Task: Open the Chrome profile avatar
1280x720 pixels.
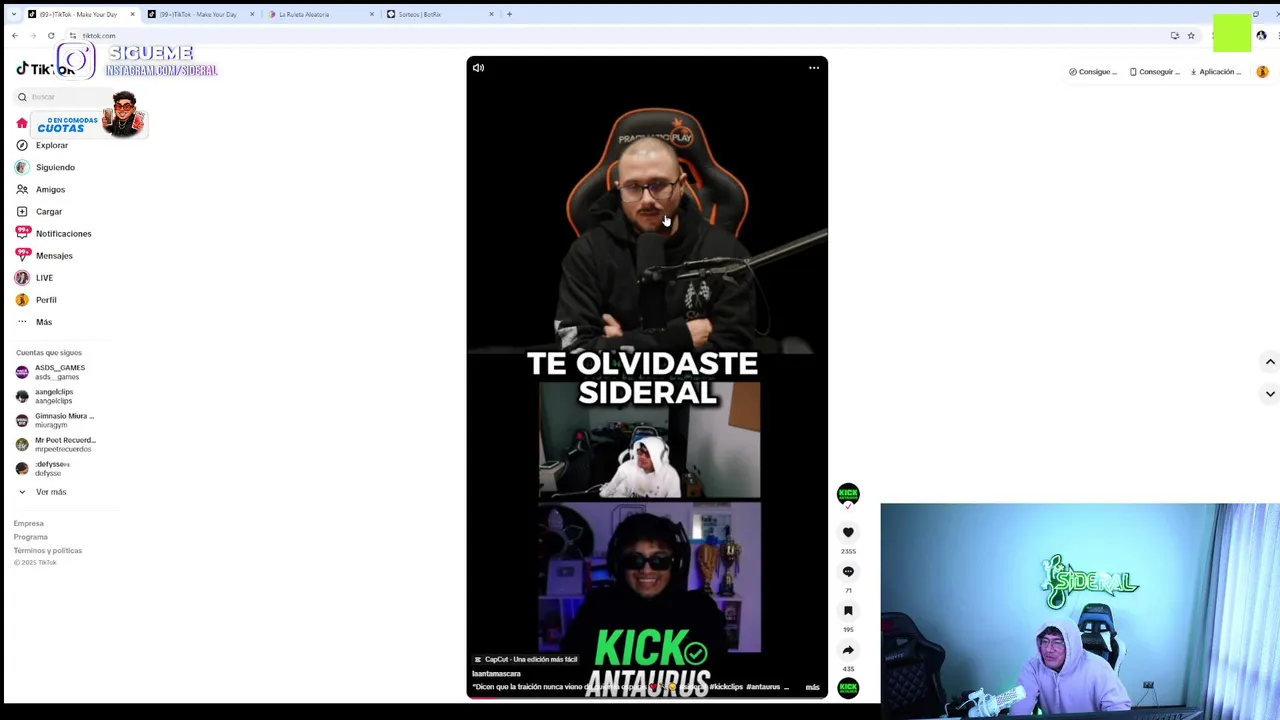Action: [x=1261, y=36]
